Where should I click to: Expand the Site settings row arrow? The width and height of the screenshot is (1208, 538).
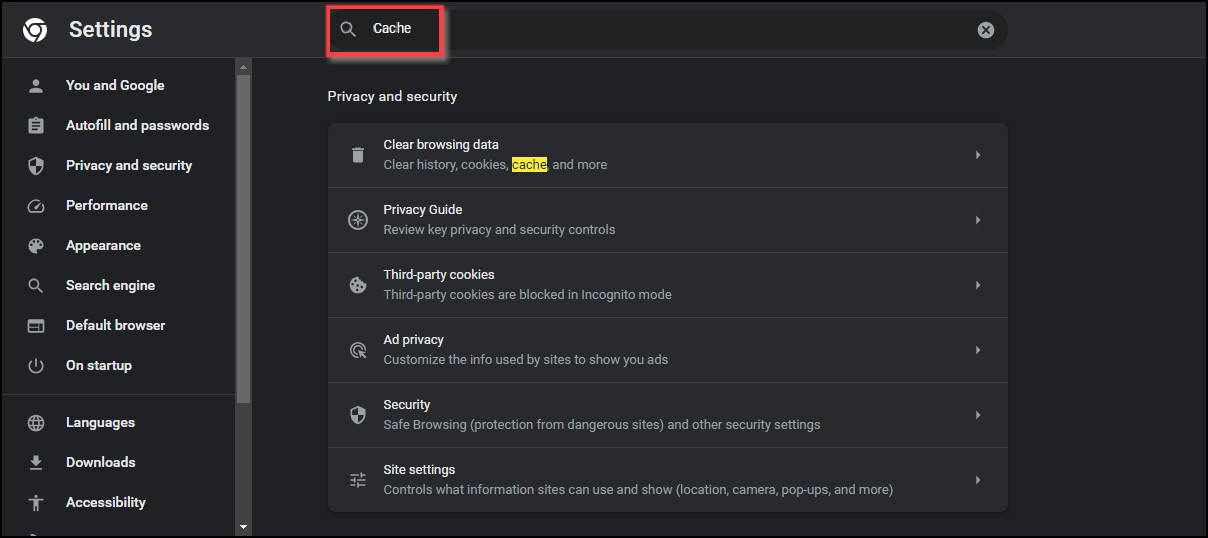(977, 480)
